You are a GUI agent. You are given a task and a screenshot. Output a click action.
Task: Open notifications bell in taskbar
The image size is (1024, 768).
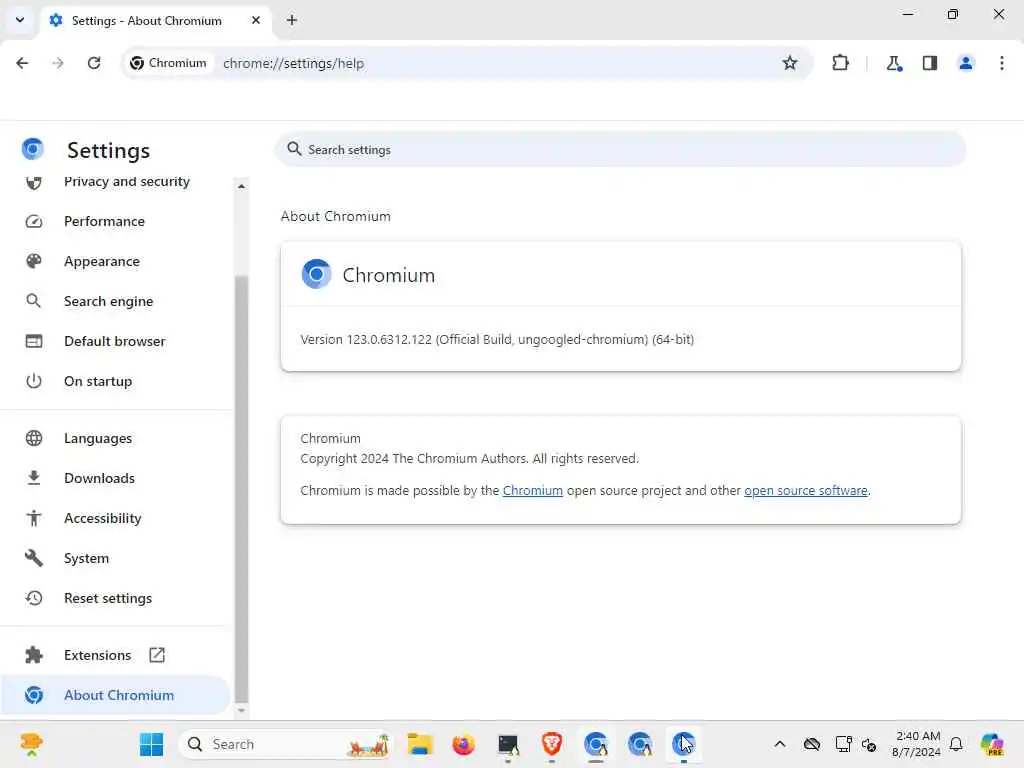click(x=956, y=744)
